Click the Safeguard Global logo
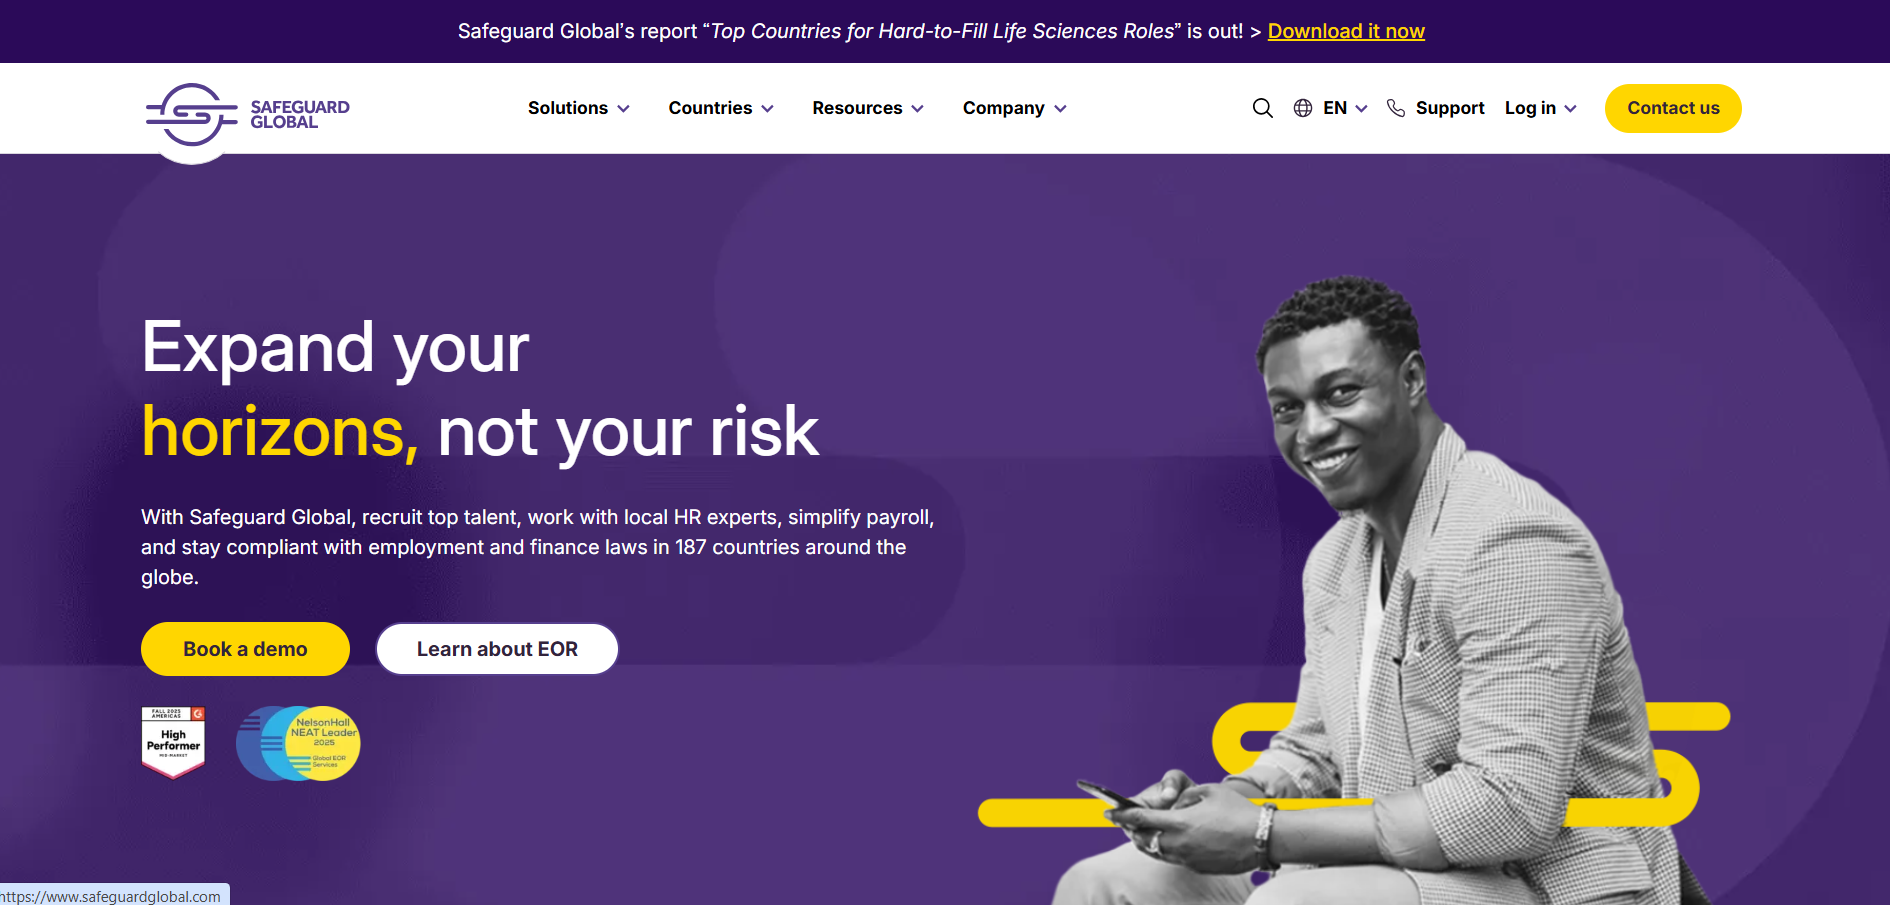 247,115
